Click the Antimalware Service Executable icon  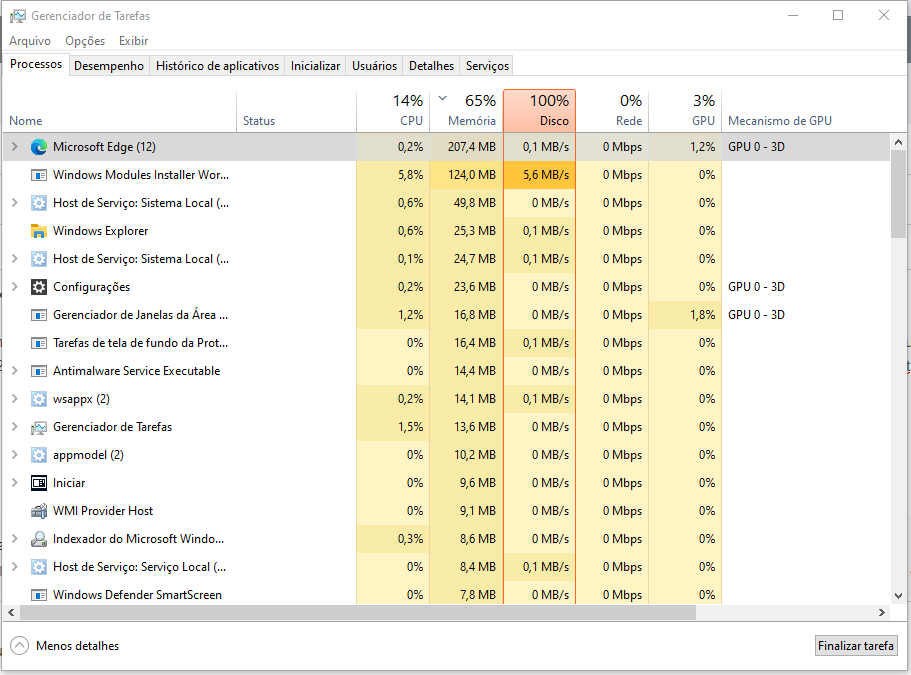point(39,371)
